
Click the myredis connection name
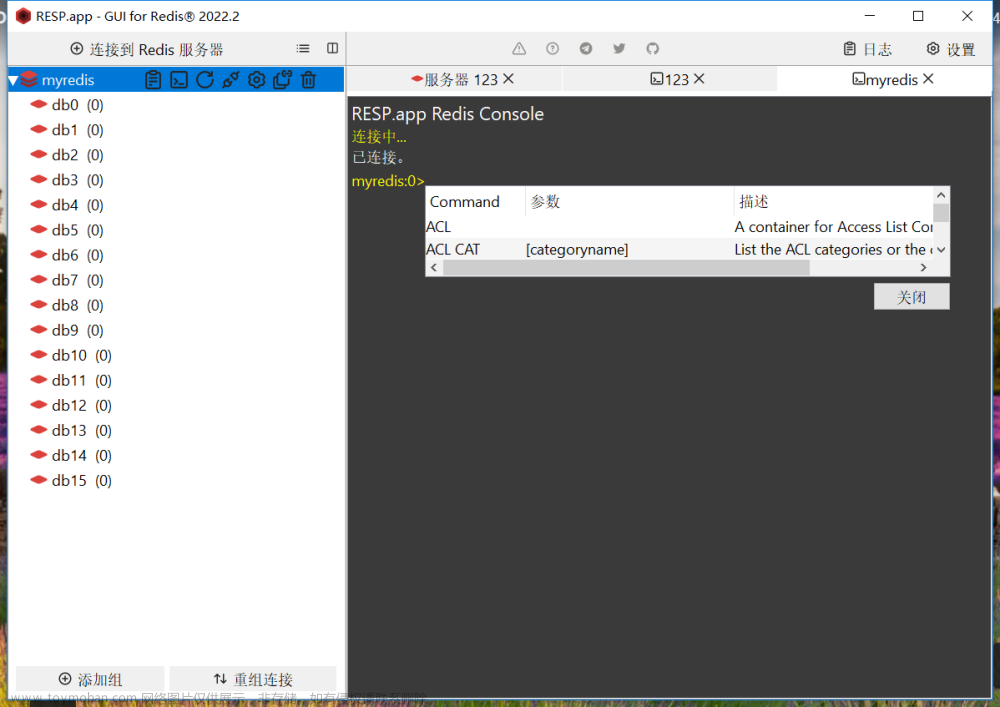coord(68,80)
